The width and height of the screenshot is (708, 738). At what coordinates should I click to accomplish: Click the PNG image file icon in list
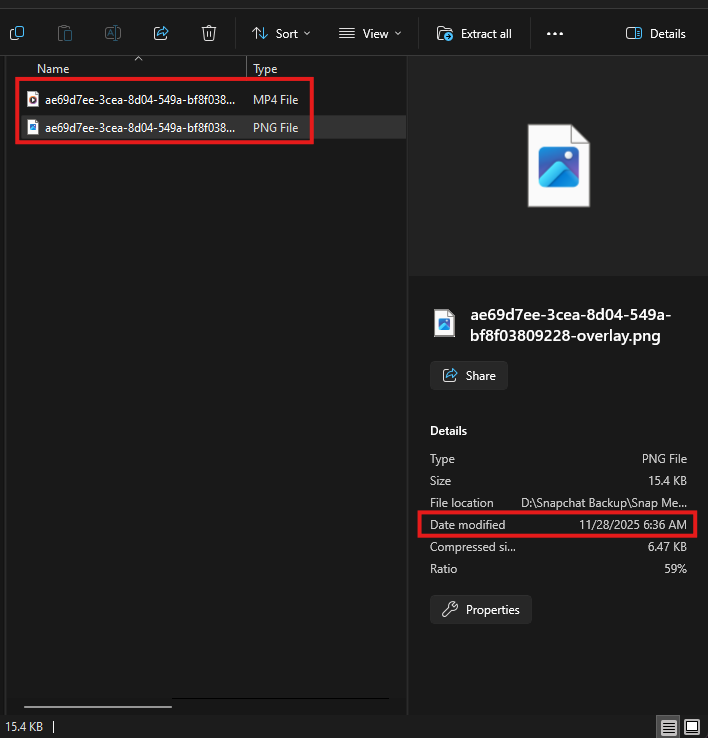coord(33,127)
